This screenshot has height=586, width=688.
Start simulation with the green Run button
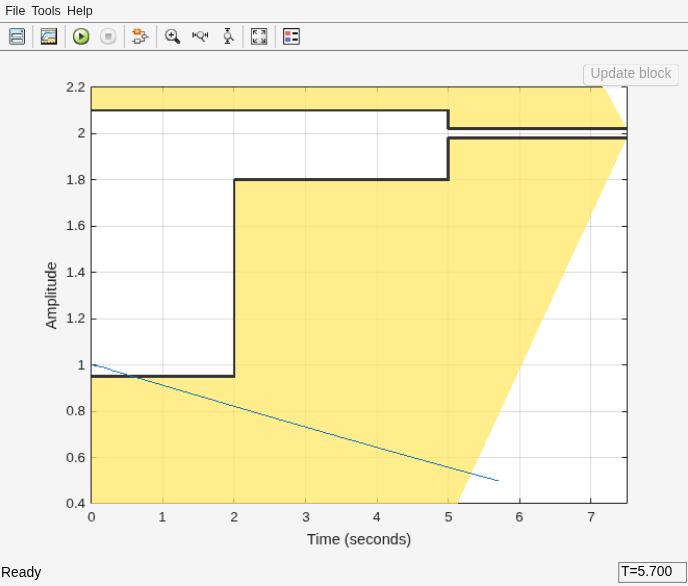(81, 36)
